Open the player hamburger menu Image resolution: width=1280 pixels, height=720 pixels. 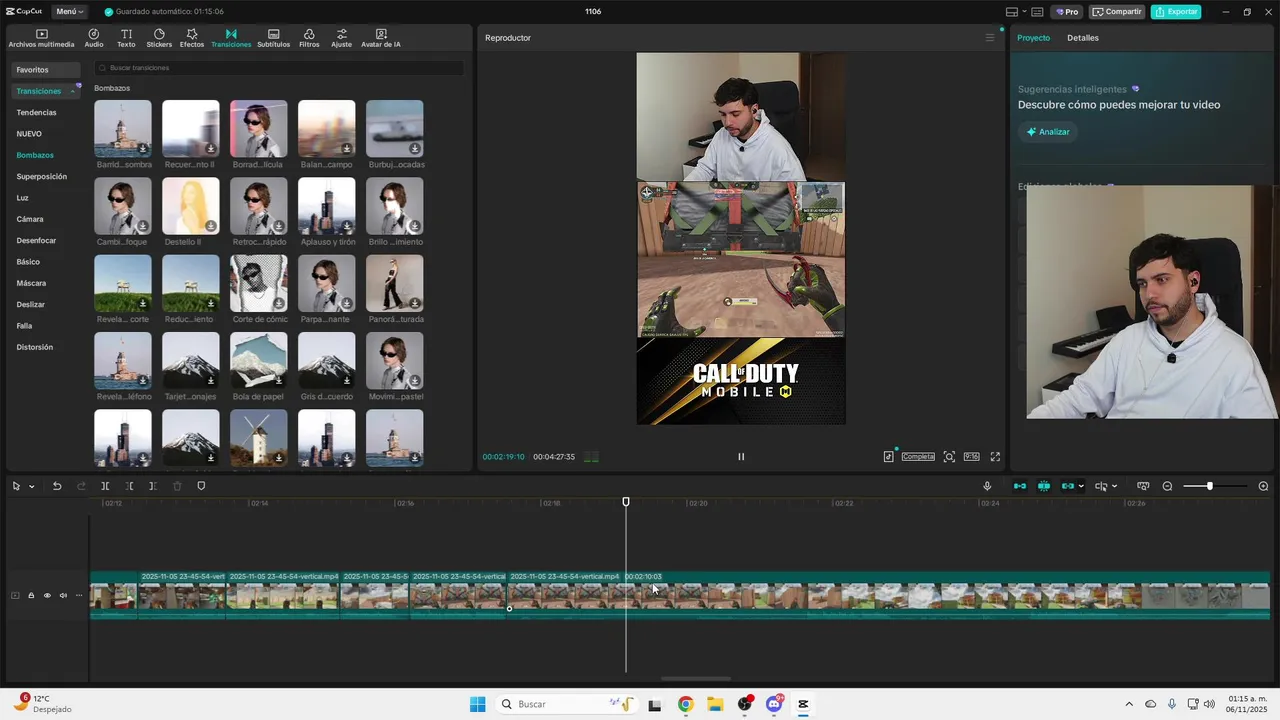coord(990,38)
